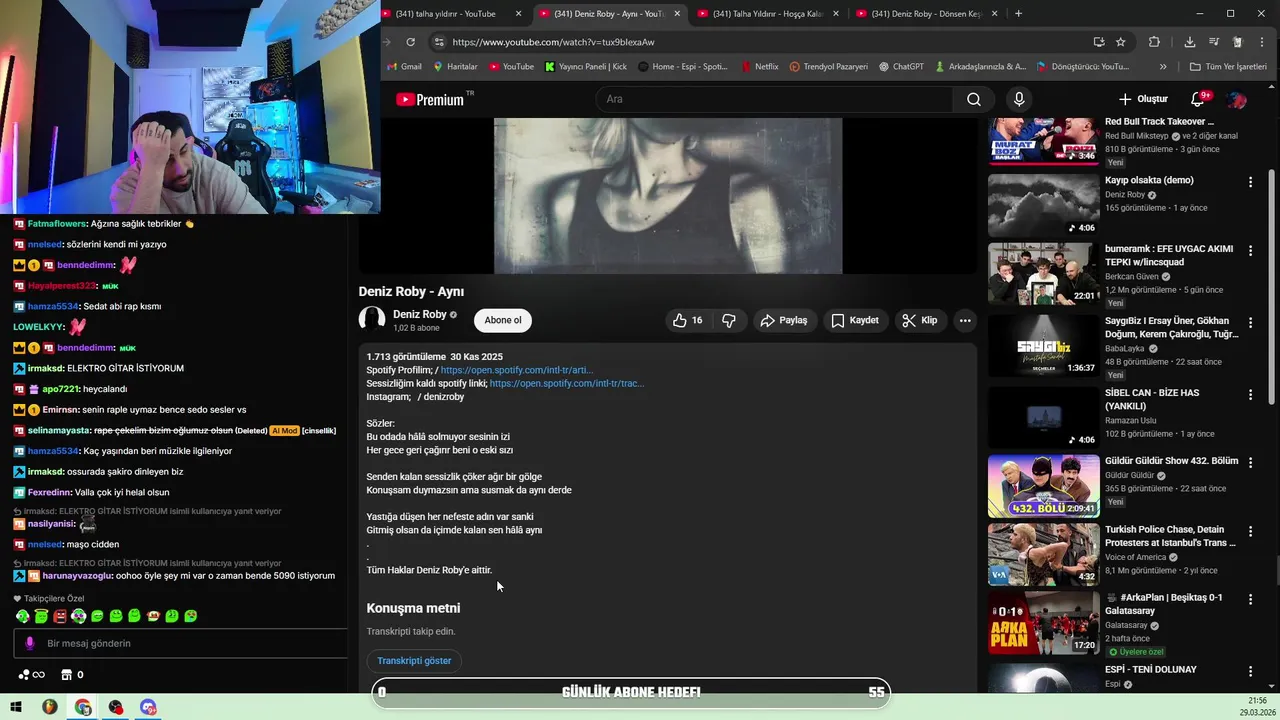Open the Gmail bookmark
Image resolution: width=1280 pixels, height=720 pixels.
coord(404,67)
